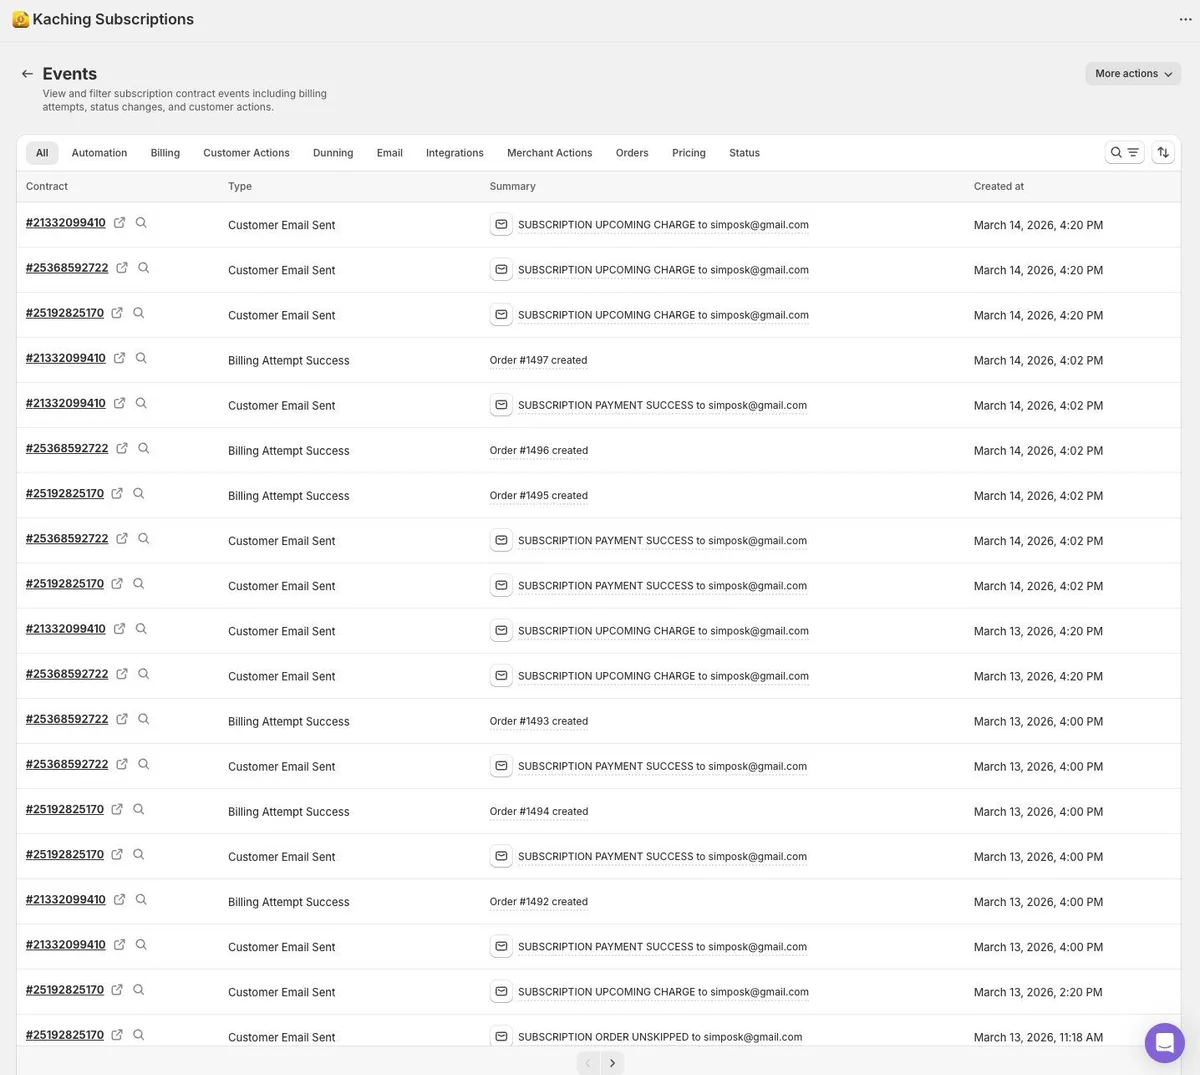Click magnifier icon in Order #1496 row
Screen dimensions: 1200x1075
click(144, 448)
